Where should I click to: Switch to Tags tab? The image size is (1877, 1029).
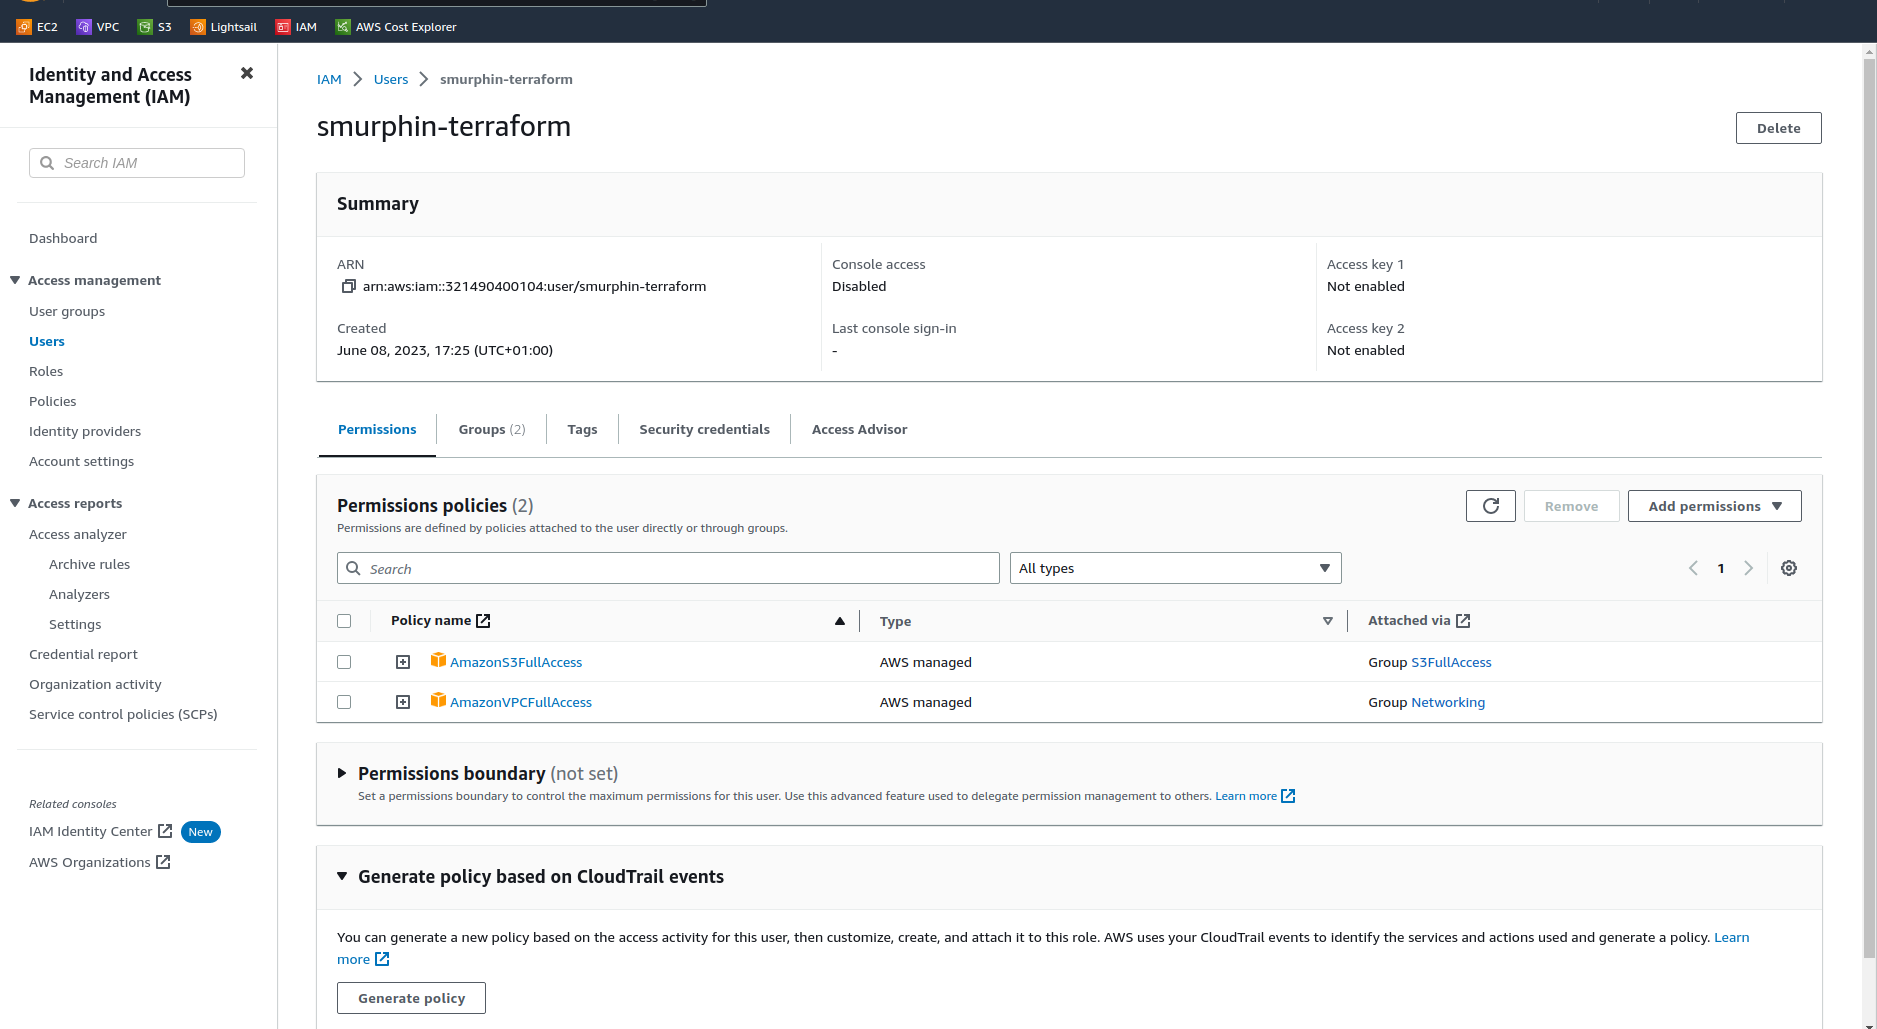coord(582,429)
